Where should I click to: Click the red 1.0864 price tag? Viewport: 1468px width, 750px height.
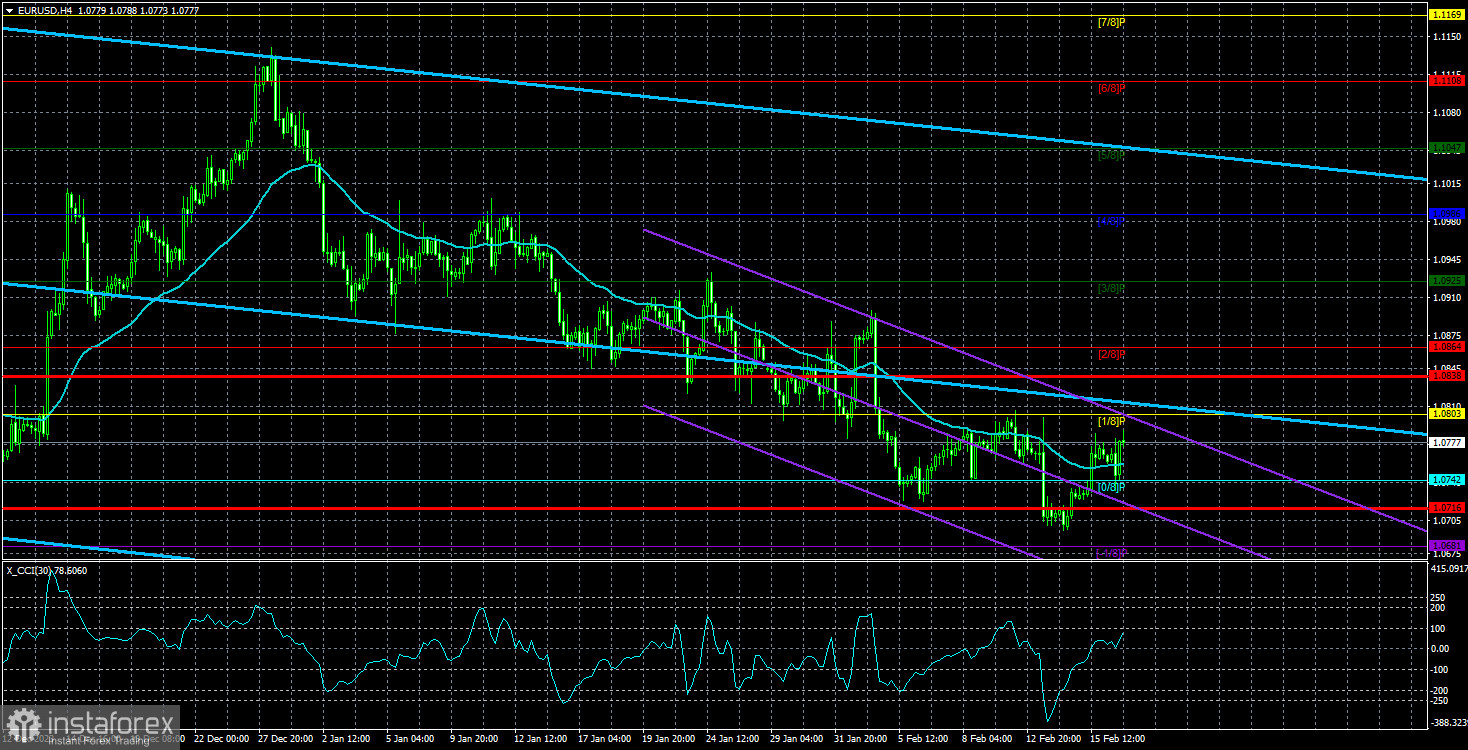click(x=1447, y=347)
